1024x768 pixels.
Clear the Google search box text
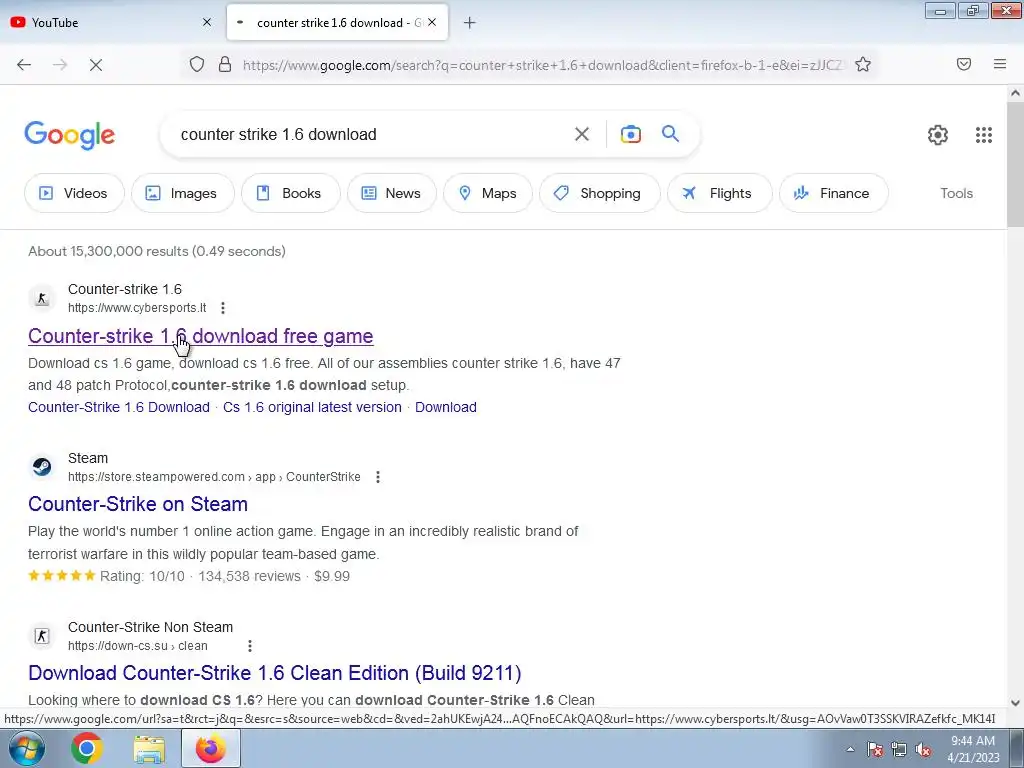[x=582, y=135]
